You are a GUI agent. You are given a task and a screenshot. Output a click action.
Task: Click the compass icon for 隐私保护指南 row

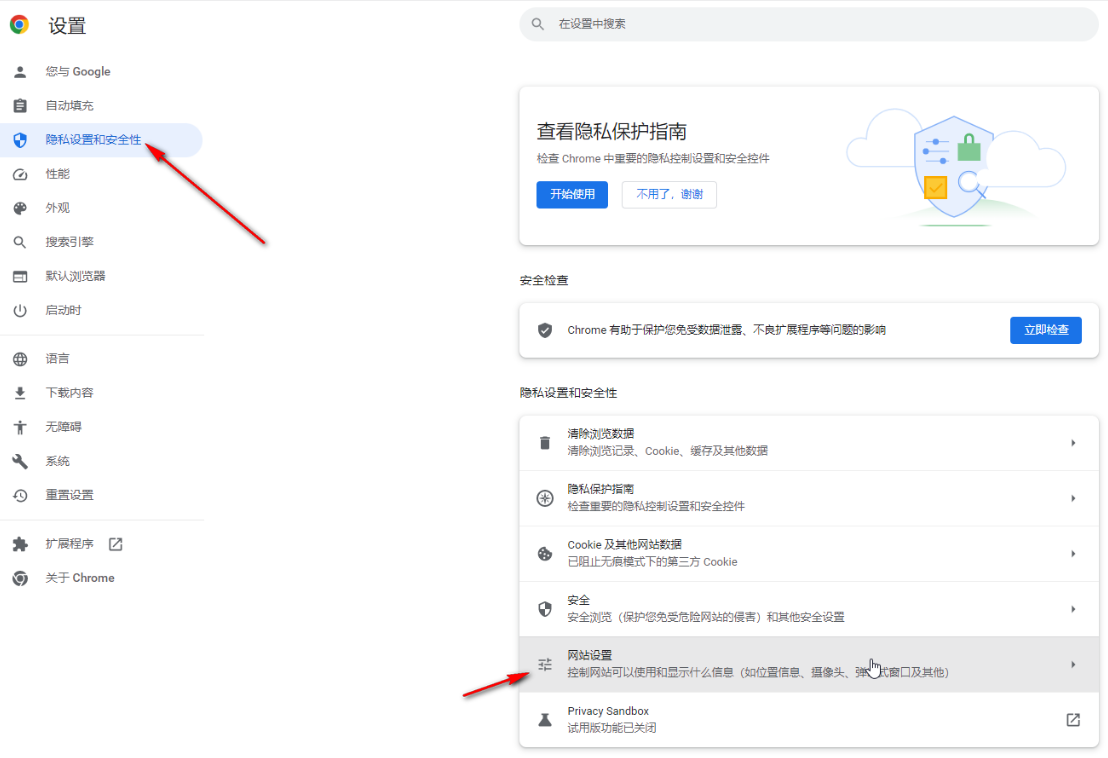[545, 498]
